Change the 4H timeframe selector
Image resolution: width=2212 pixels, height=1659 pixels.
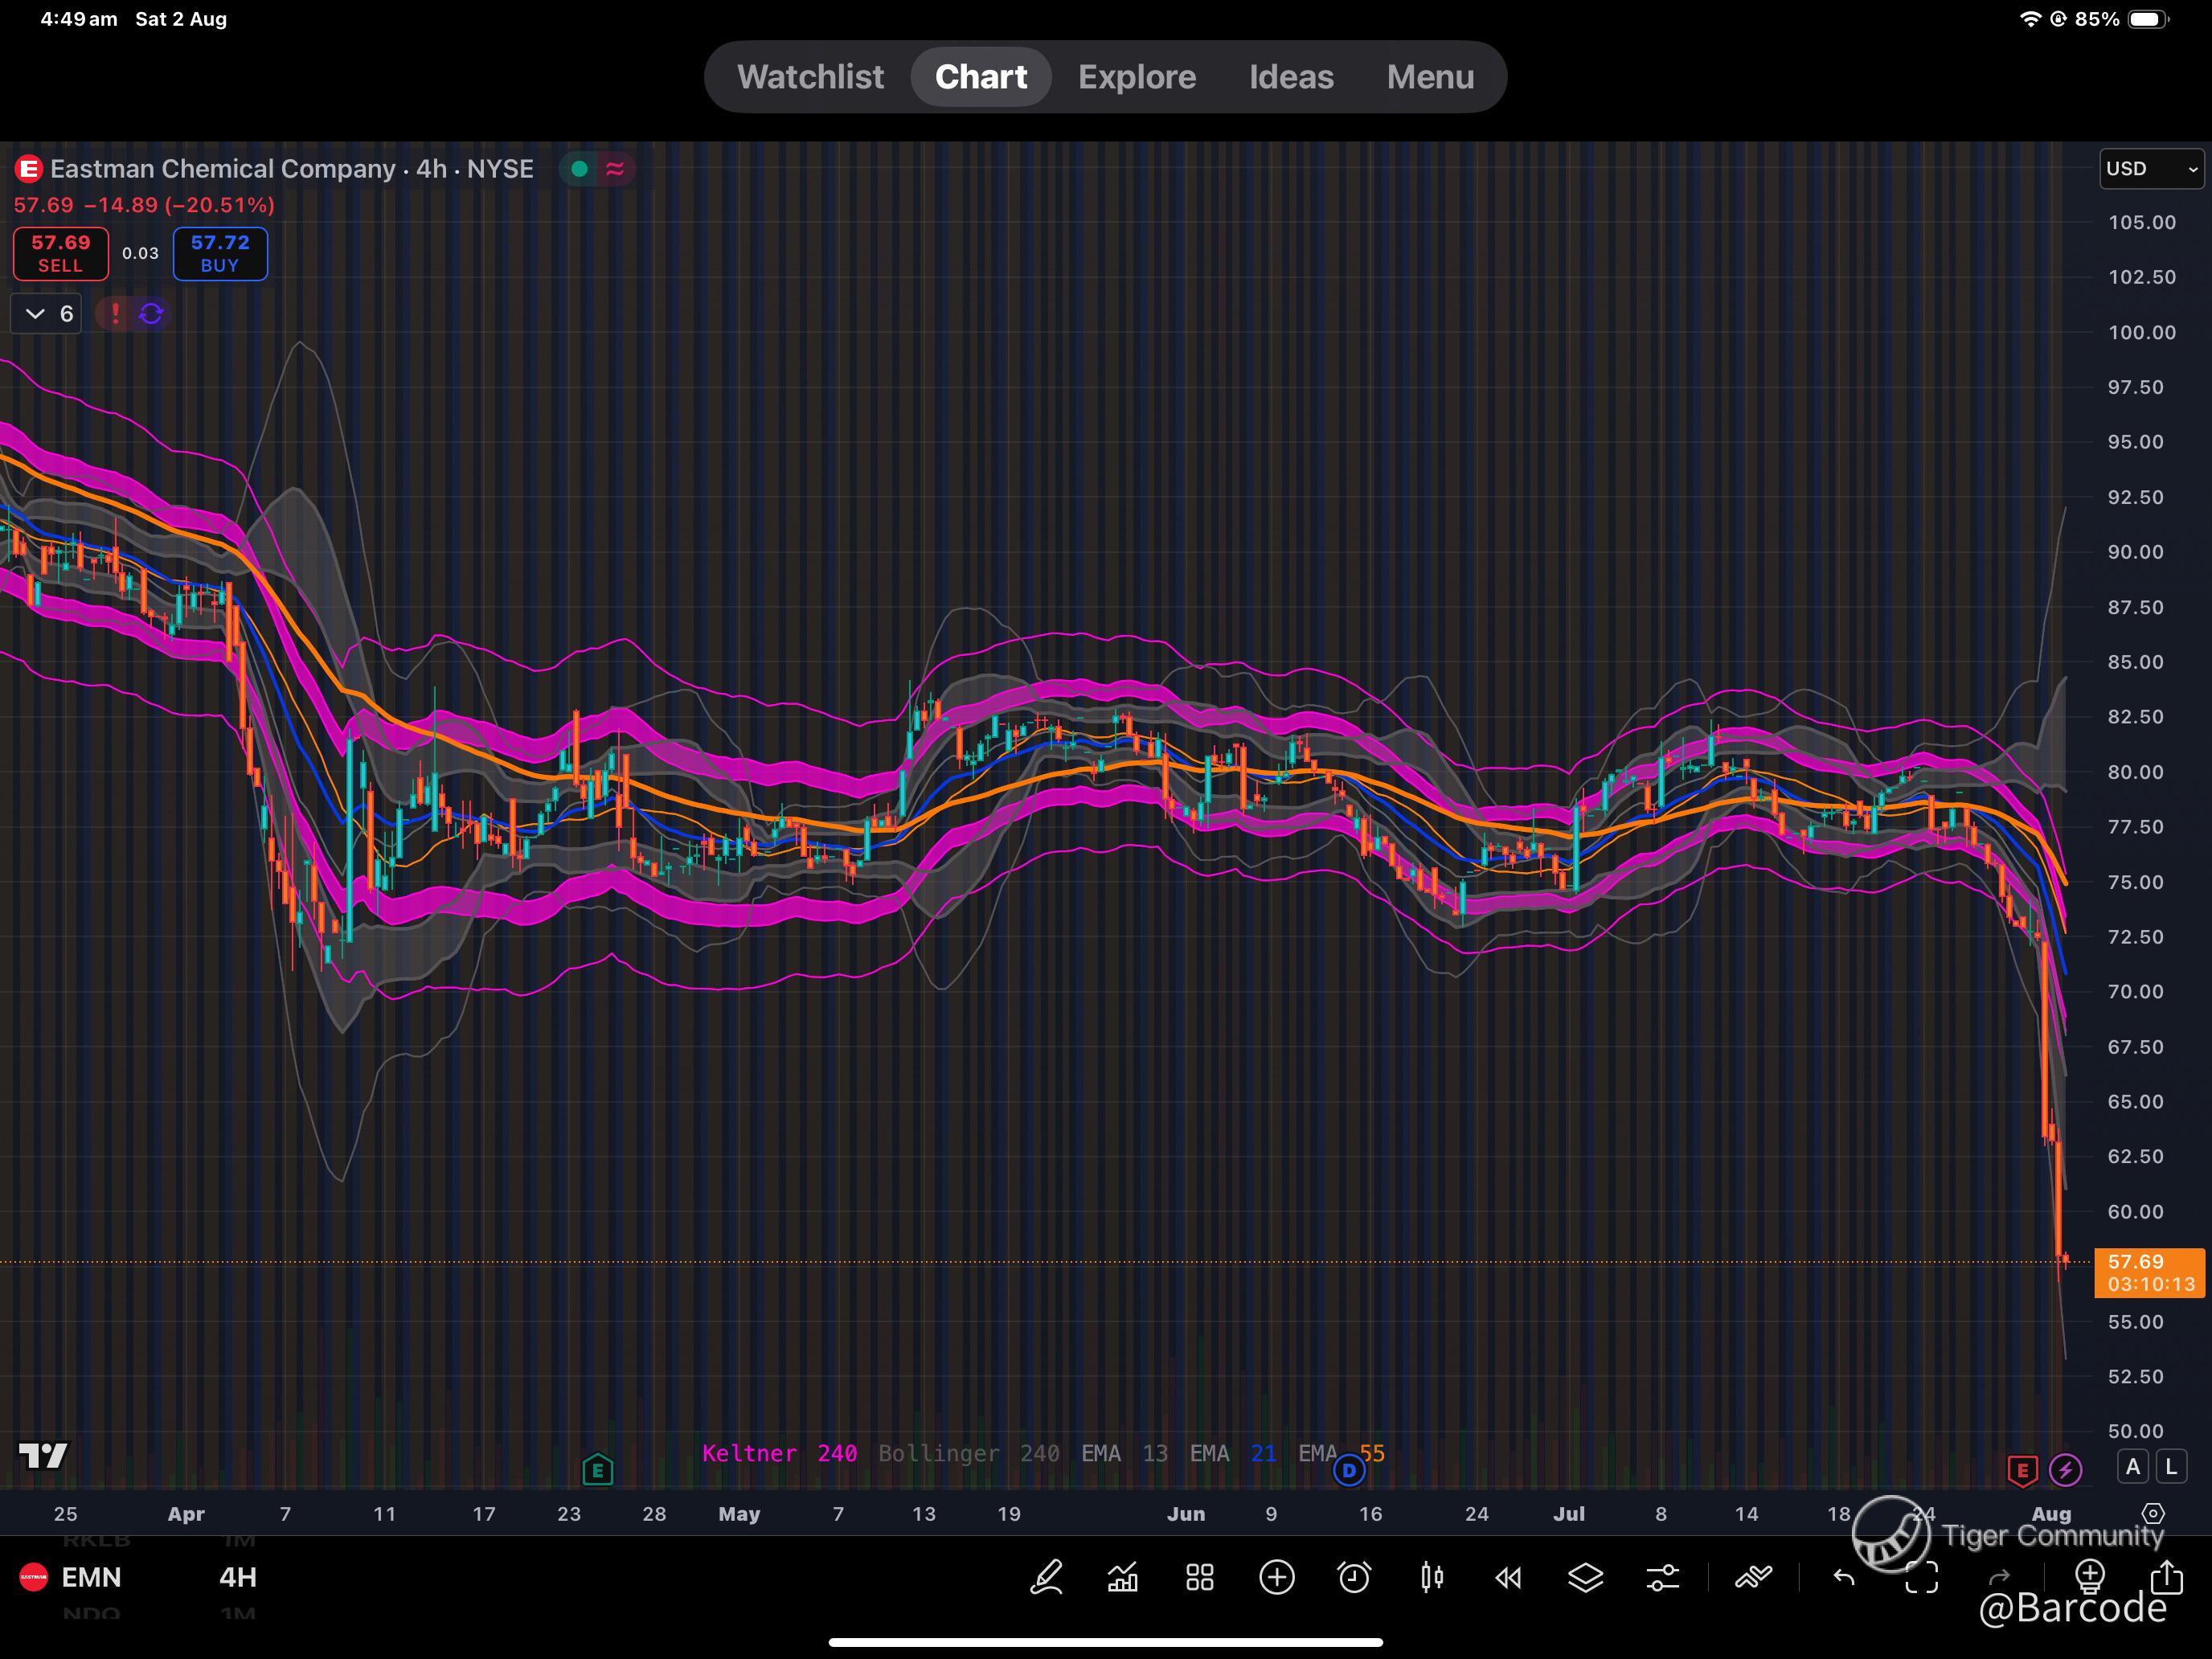coord(238,1577)
